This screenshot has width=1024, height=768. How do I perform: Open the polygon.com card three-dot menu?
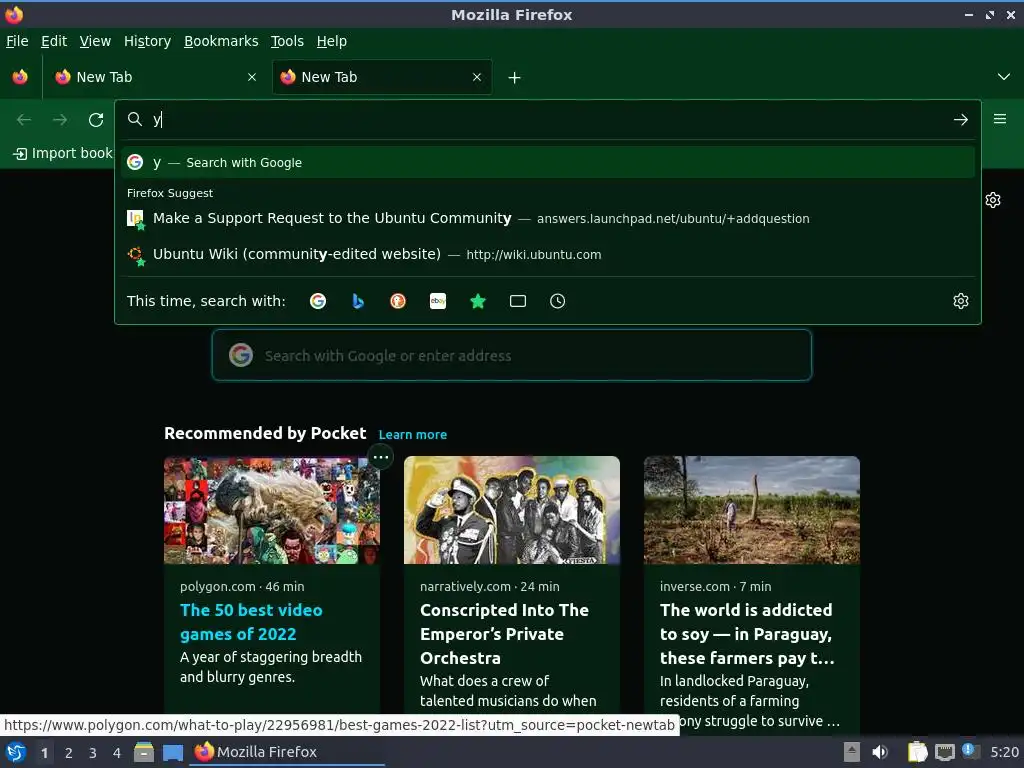381,457
